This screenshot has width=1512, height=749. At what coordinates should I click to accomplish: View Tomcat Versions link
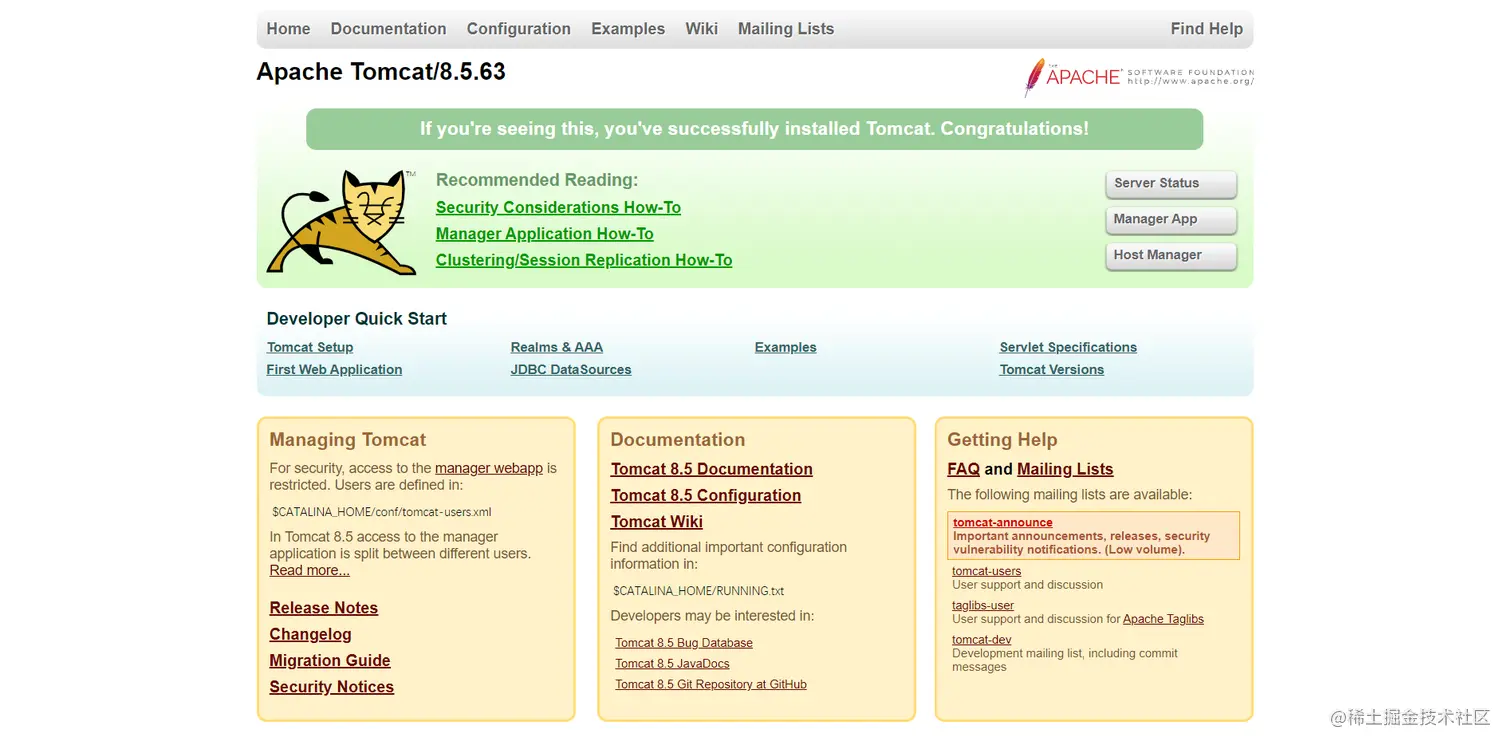(x=1052, y=369)
